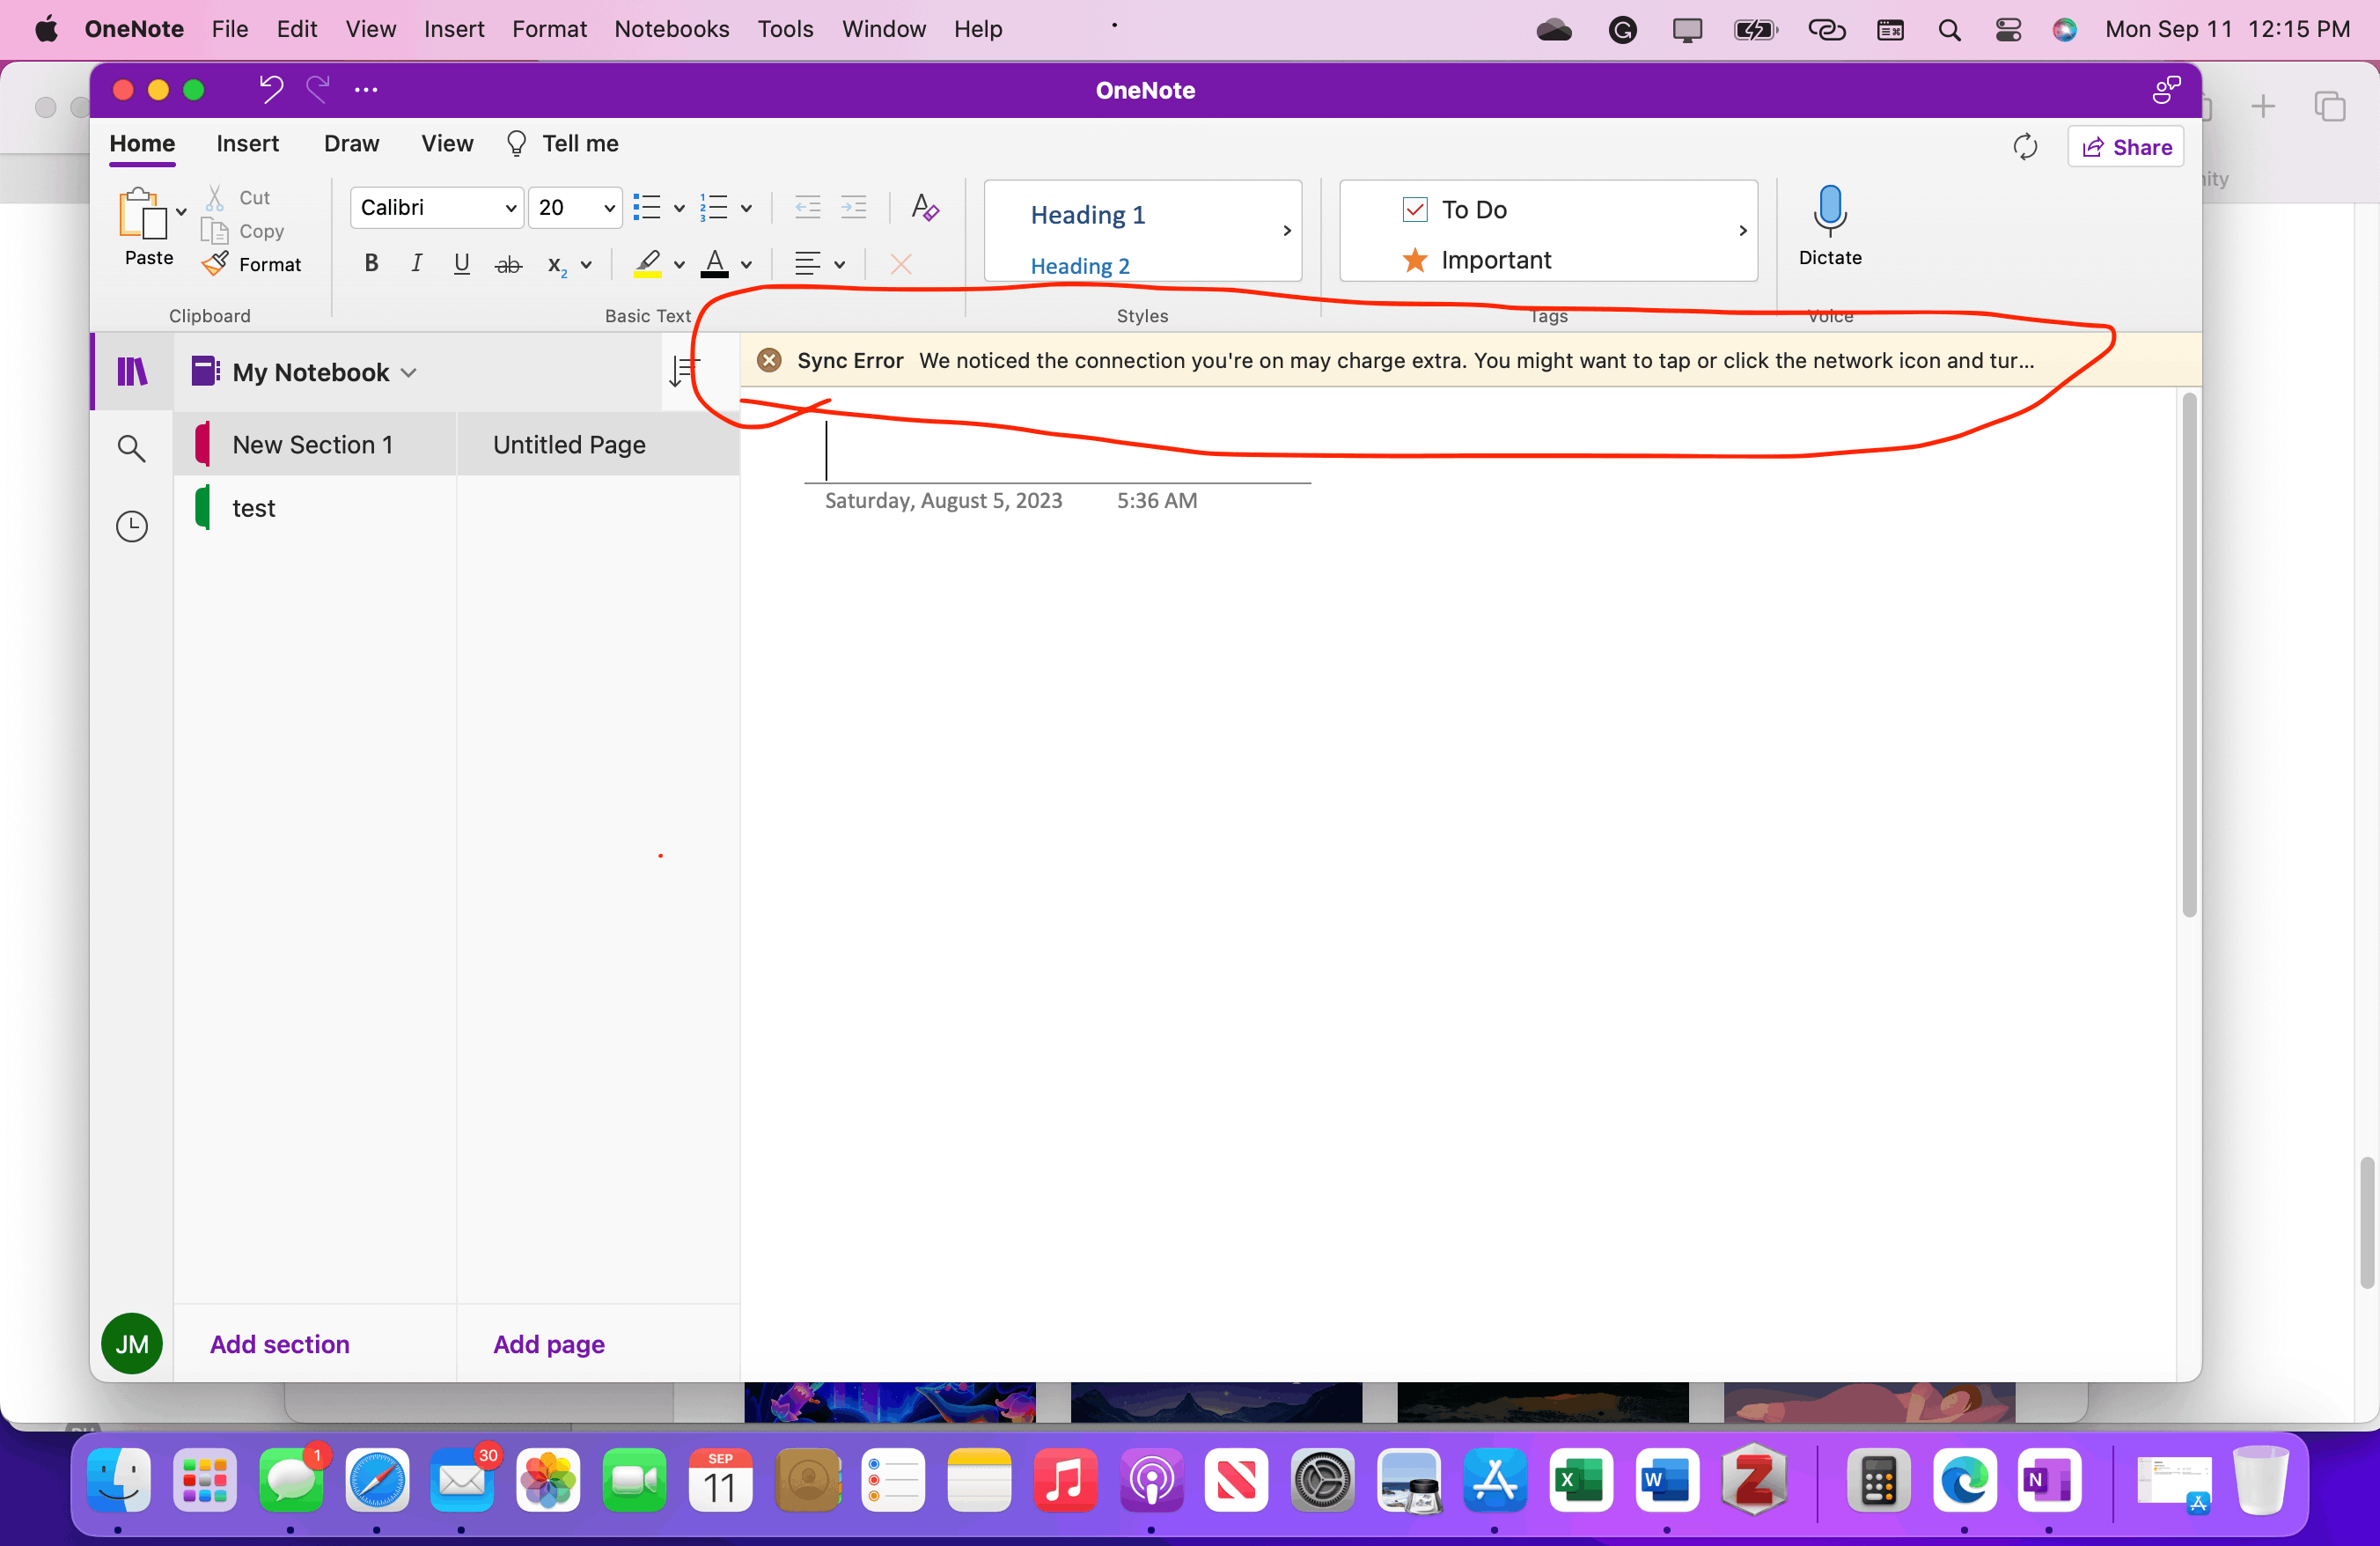Apply yellow text highlight color

pos(647,264)
